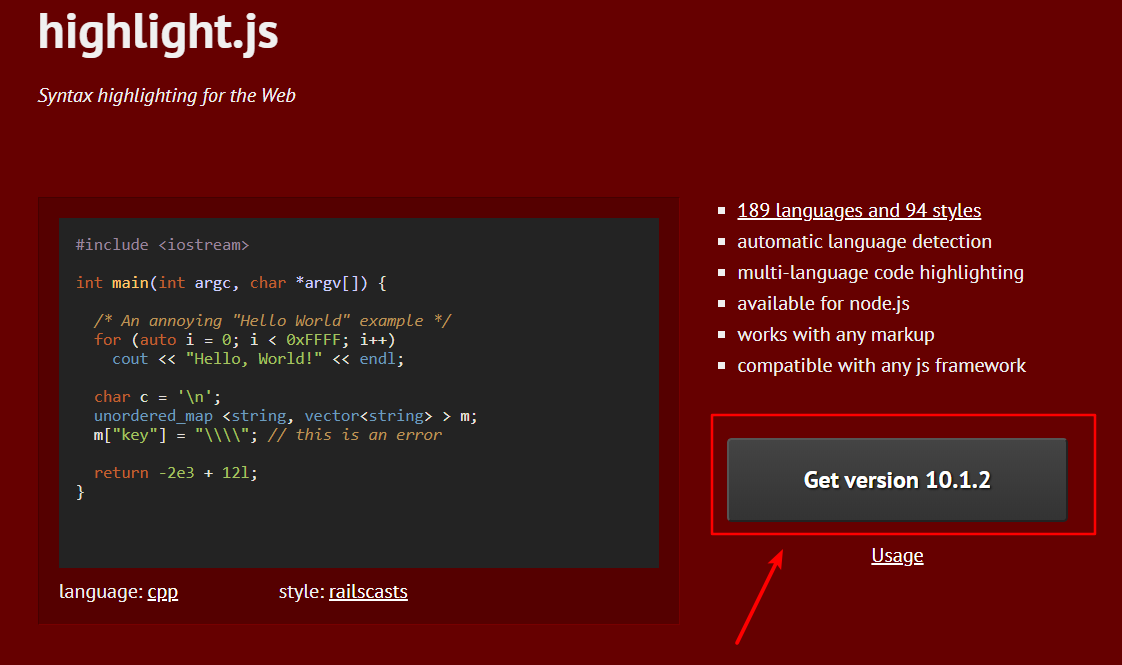The width and height of the screenshot is (1122, 665).
Task: Click the style: label
Action: click(x=301, y=591)
